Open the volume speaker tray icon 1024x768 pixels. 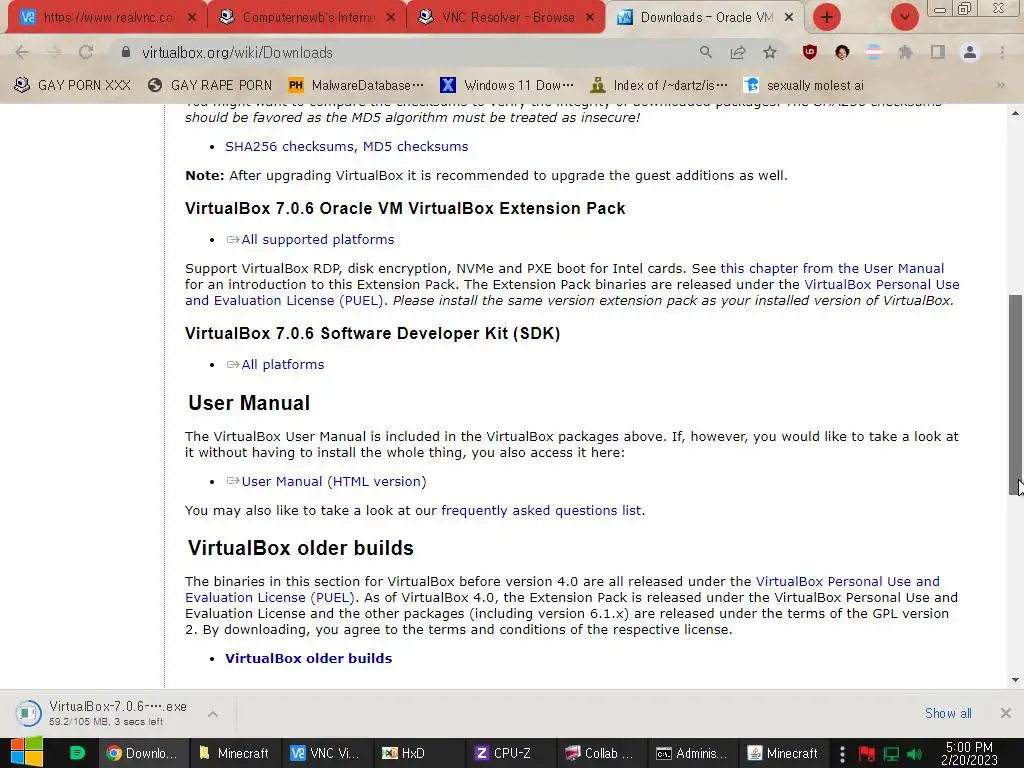[x=914, y=754]
